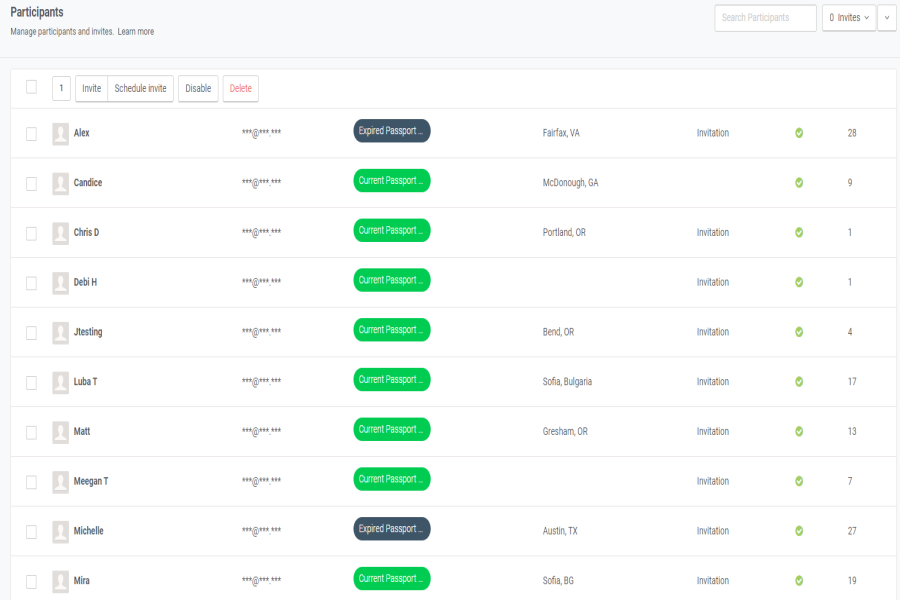The image size is (900, 600).
Task: Check the box for Alex
Action: [32, 134]
